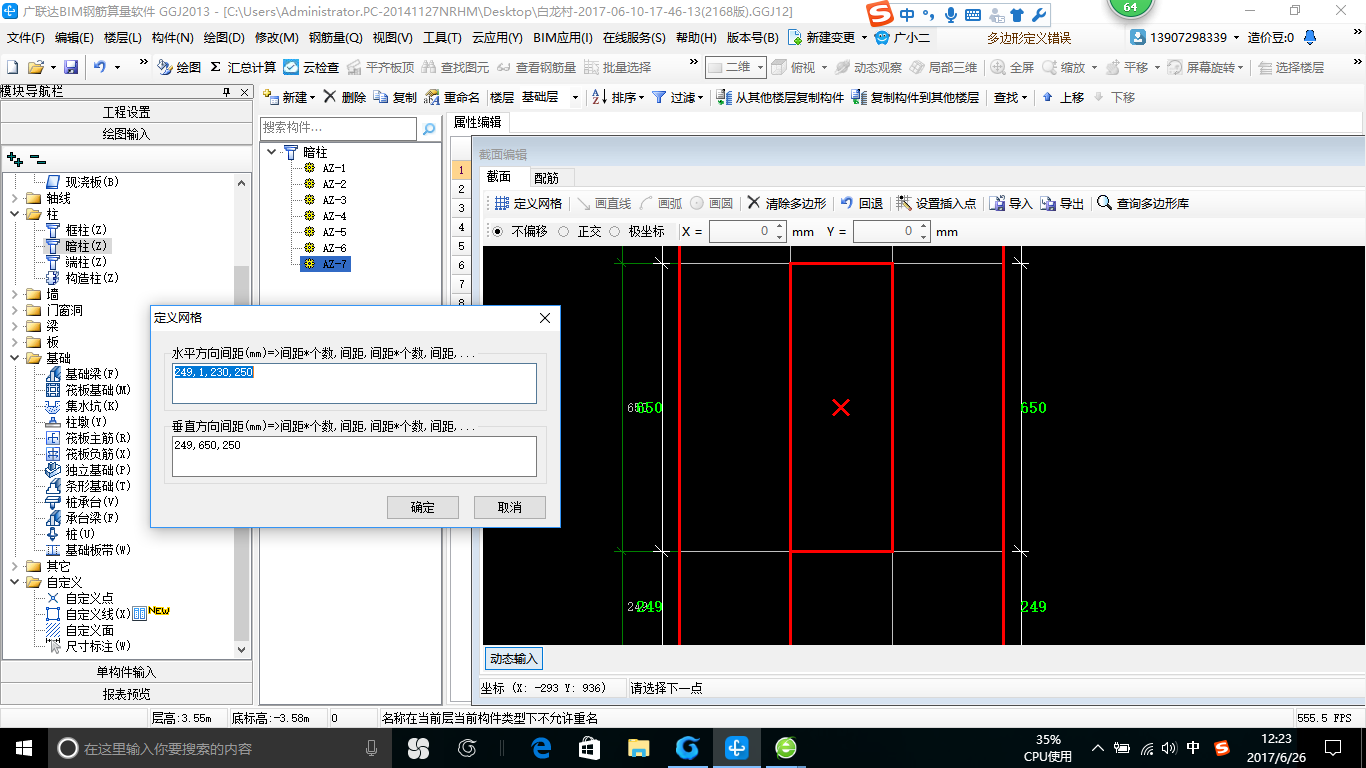Screen dimensions: 1366x768
Task: Open the 单构件输入 panel button
Action: tap(127, 672)
